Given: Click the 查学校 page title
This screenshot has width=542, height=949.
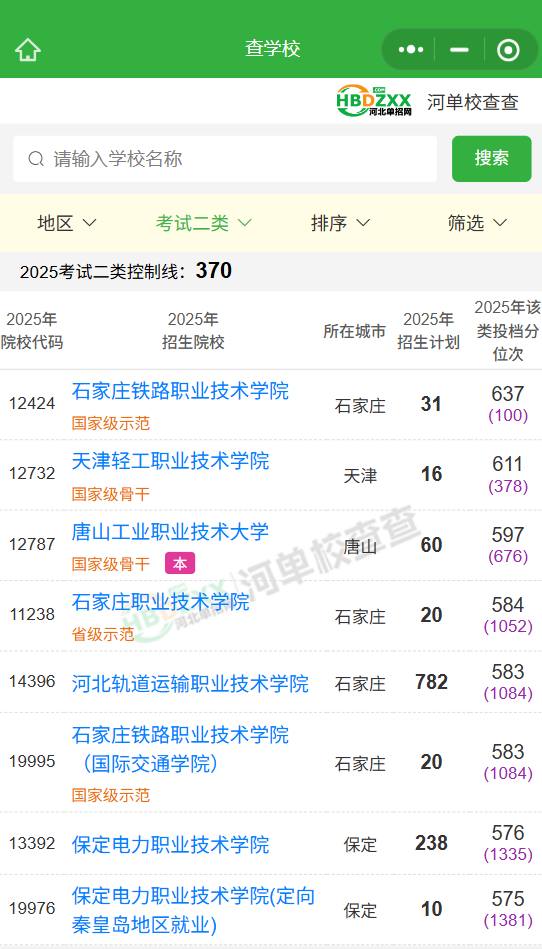Looking at the screenshot, I should (x=272, y=49).
